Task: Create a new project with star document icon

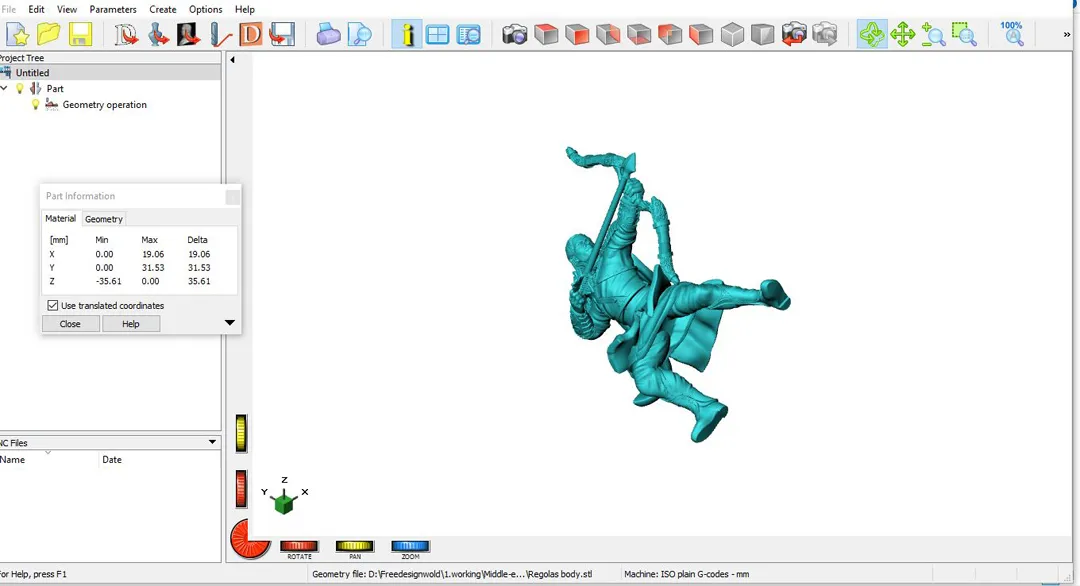Action: [x=17, y=34]
